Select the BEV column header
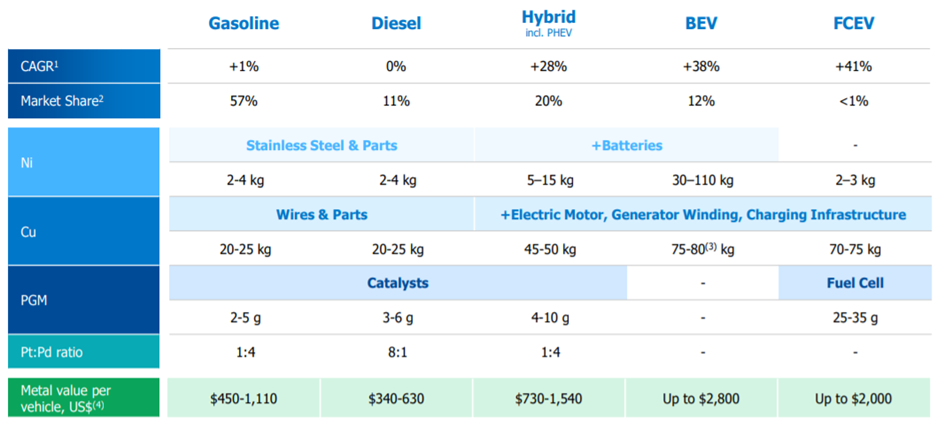The image size is (945, 425). (x=701, y=23)
